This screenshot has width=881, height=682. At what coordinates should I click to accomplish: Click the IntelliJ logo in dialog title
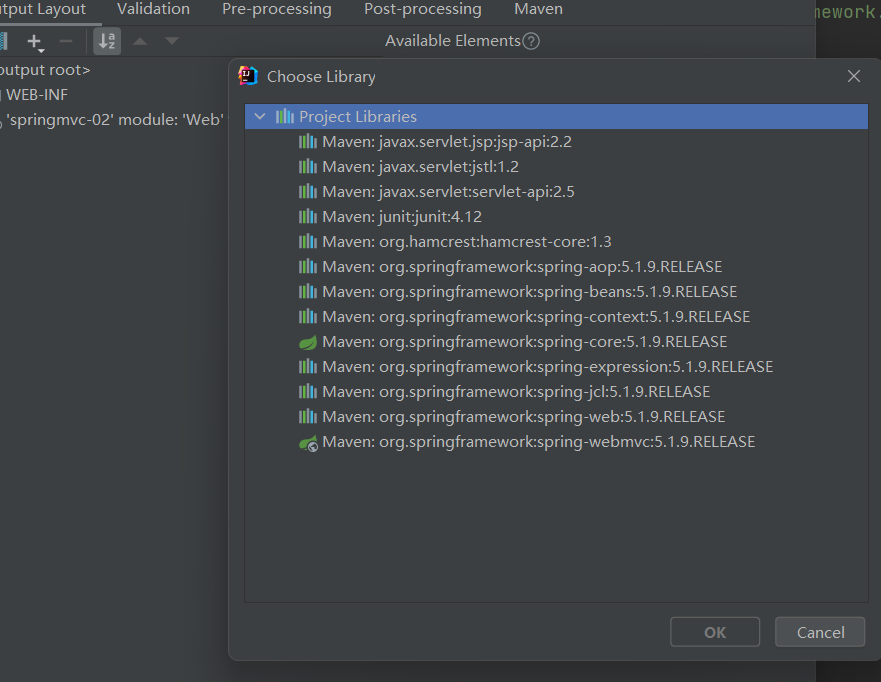coord(249,76)
